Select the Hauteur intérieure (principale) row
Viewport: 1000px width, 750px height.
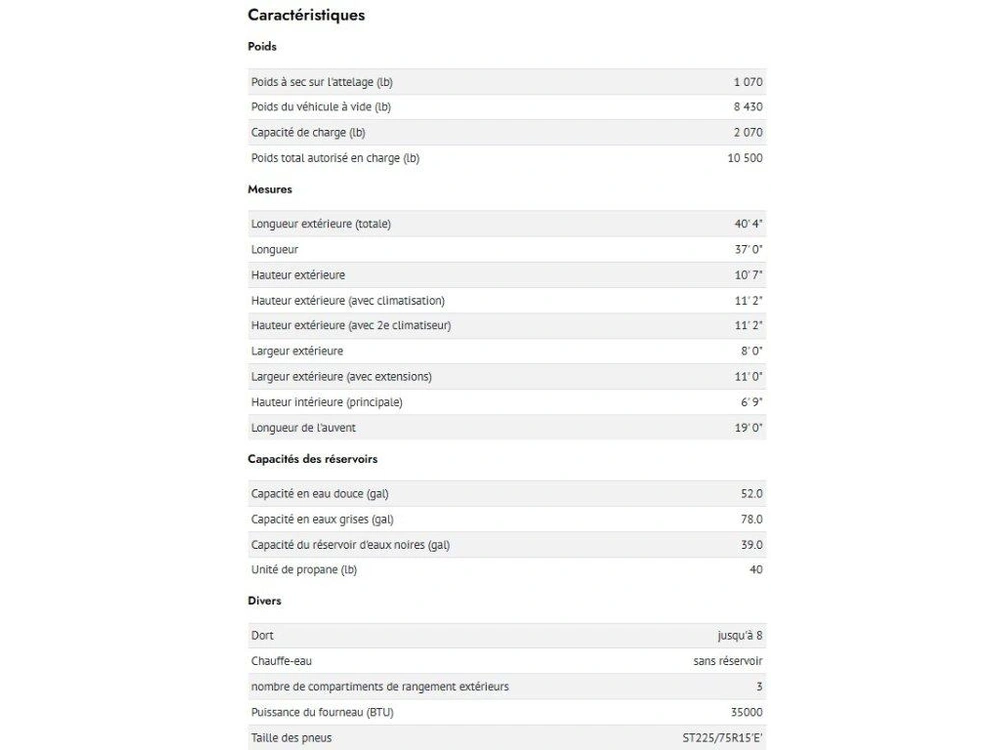[x=507, y=402]
